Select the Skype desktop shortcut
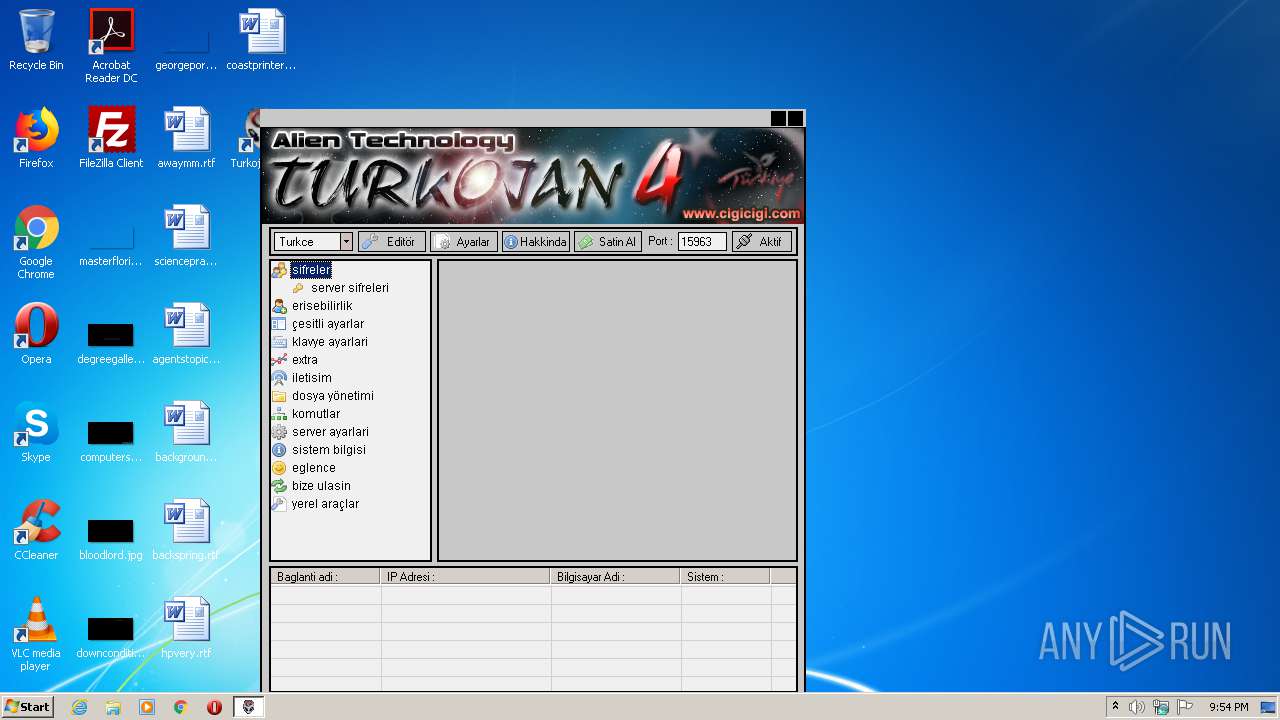 (x=36, y=432)
